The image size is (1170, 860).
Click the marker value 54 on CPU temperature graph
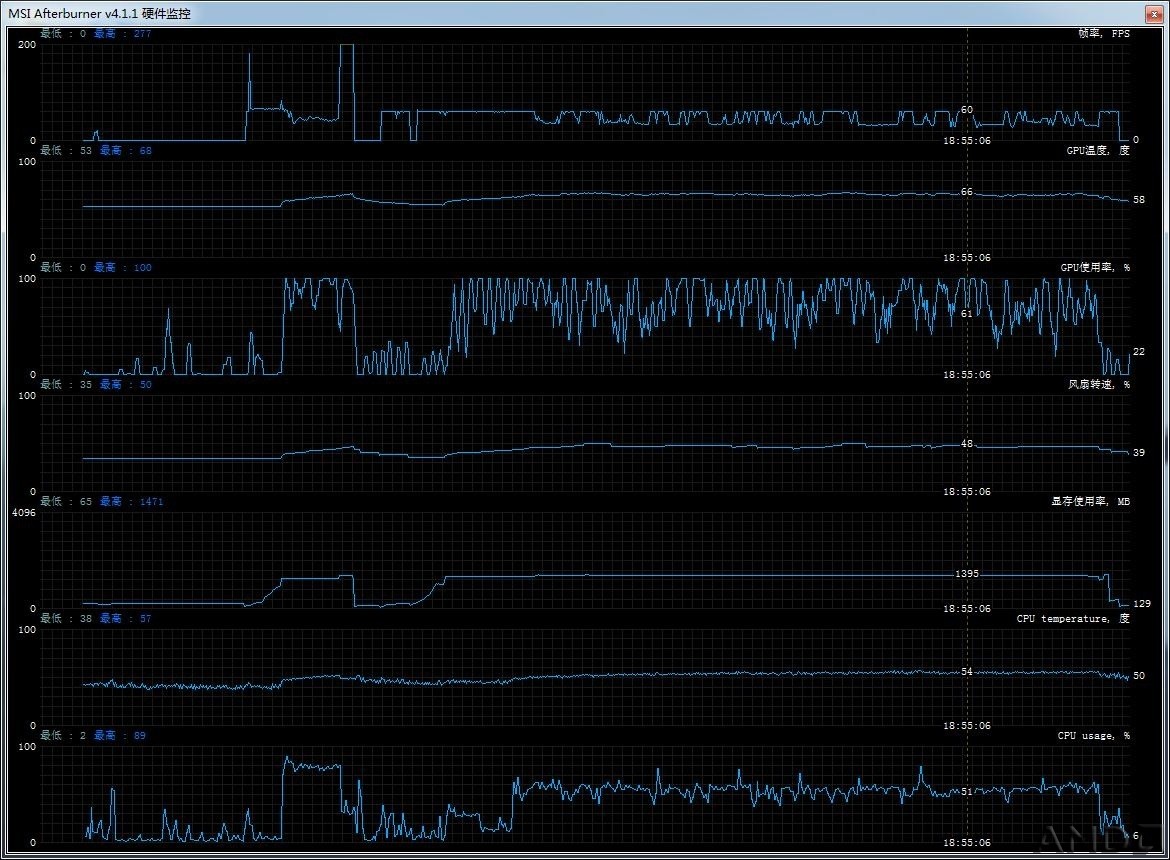coord(966,672)
